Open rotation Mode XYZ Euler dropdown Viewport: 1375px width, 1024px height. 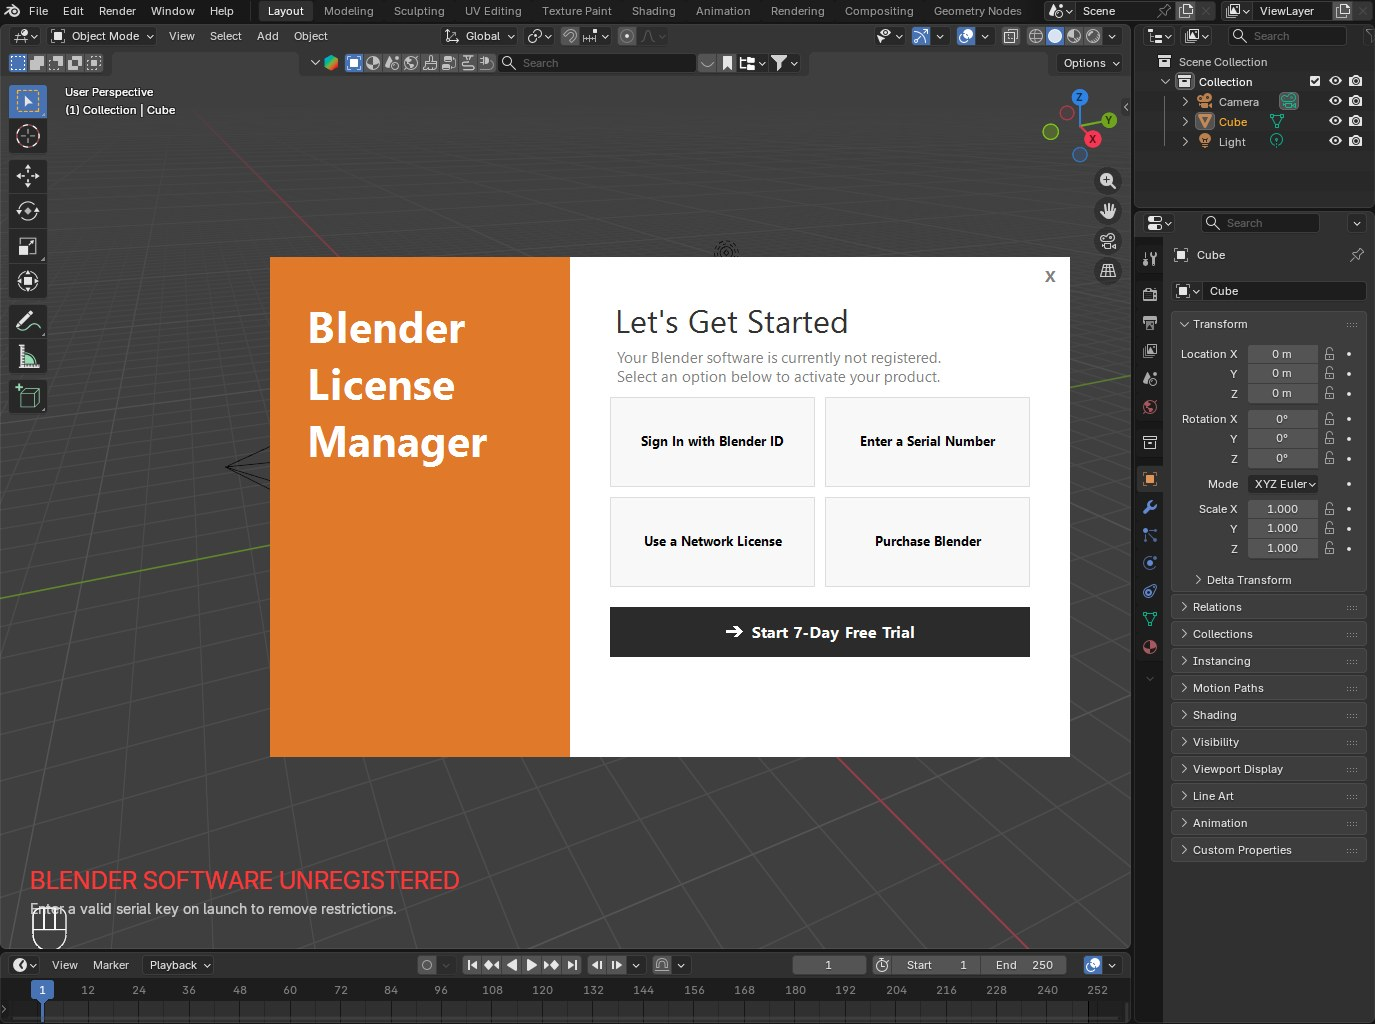[1283, 484]
